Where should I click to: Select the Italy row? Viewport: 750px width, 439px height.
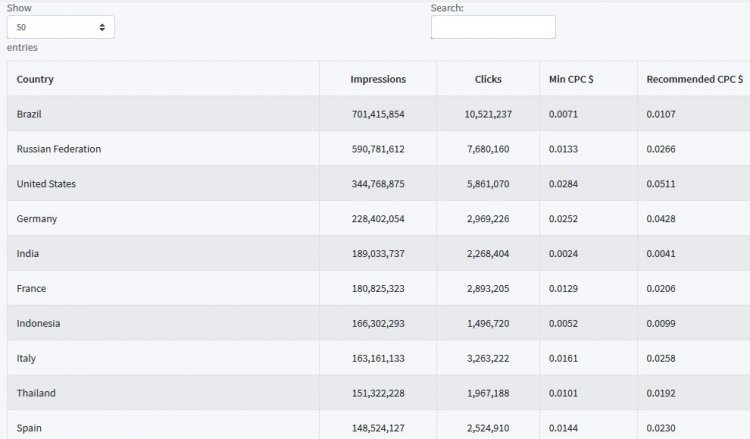(378, 358)
